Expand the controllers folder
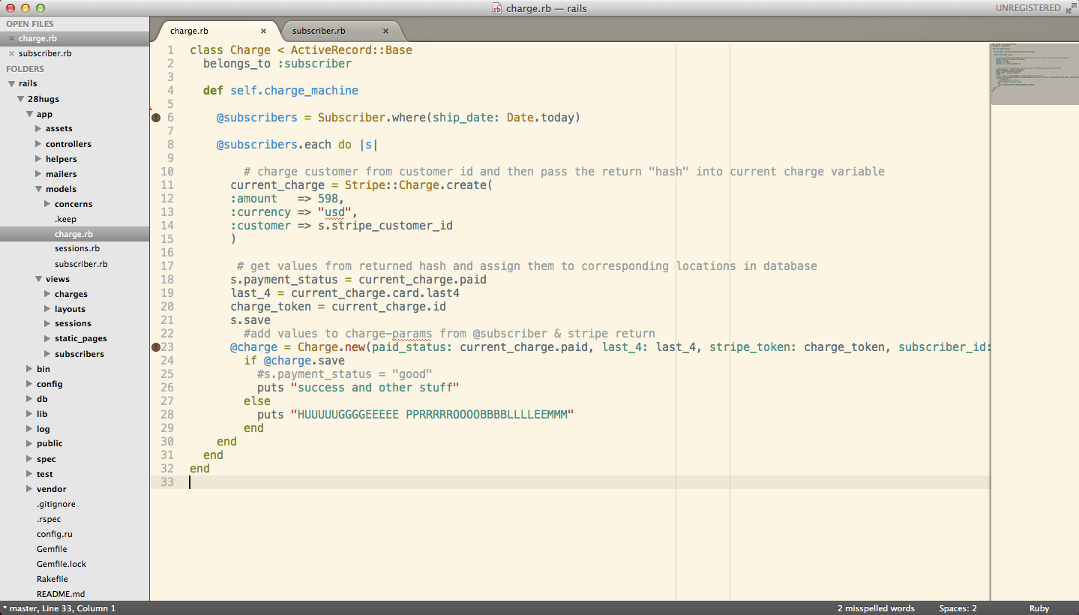Image resolution: width=1079 pixels, height=615 pixels. coord(38,144)
